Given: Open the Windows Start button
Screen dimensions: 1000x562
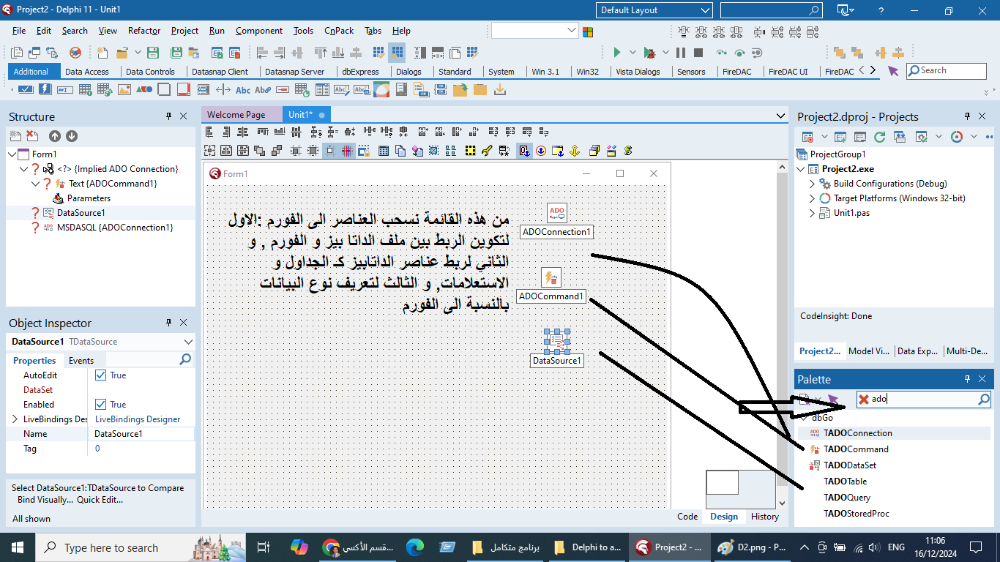Looking at the screenshot, I should pyautogui.click(x=17, y=547).
